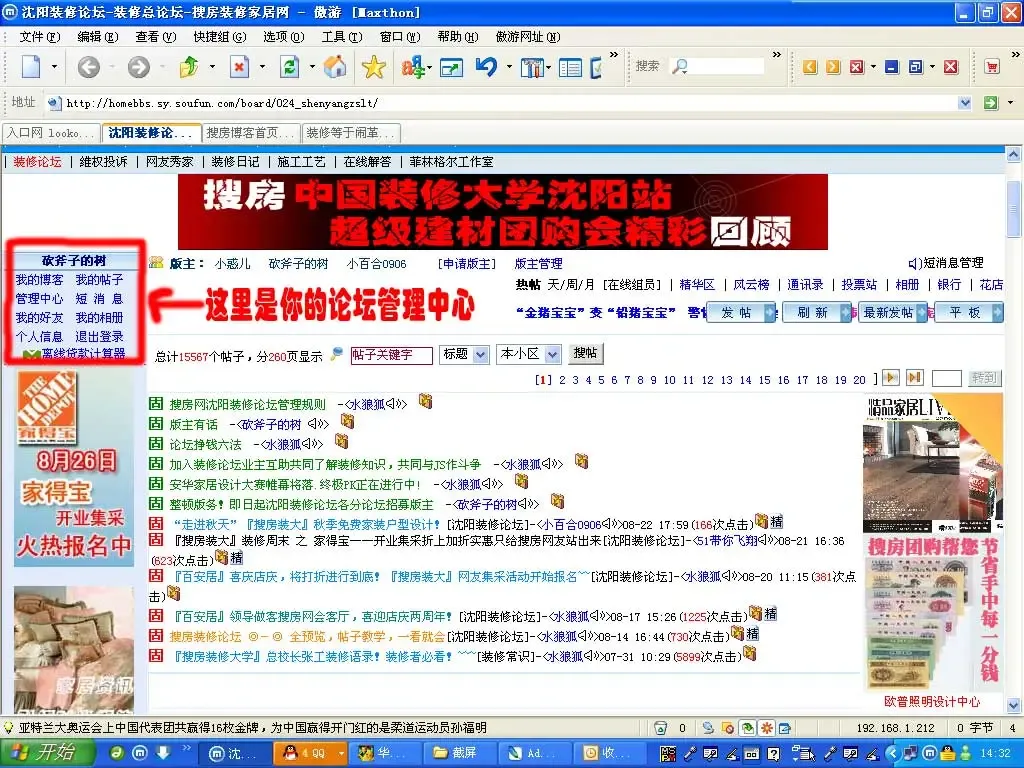The width and height of the screenshot is (1024, 768).
Task: Click scrollbar down arrow at page bottom
Action: point(1014,705)
